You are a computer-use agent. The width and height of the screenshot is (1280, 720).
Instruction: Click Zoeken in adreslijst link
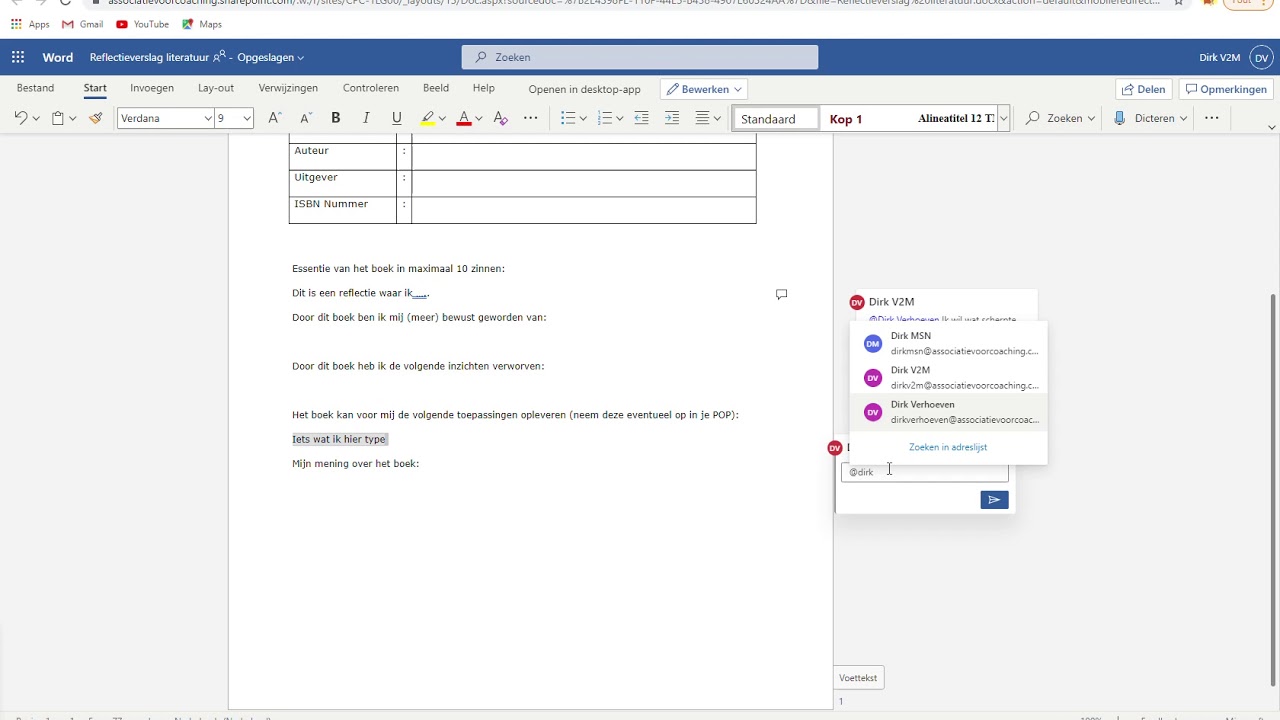[948, 447]
